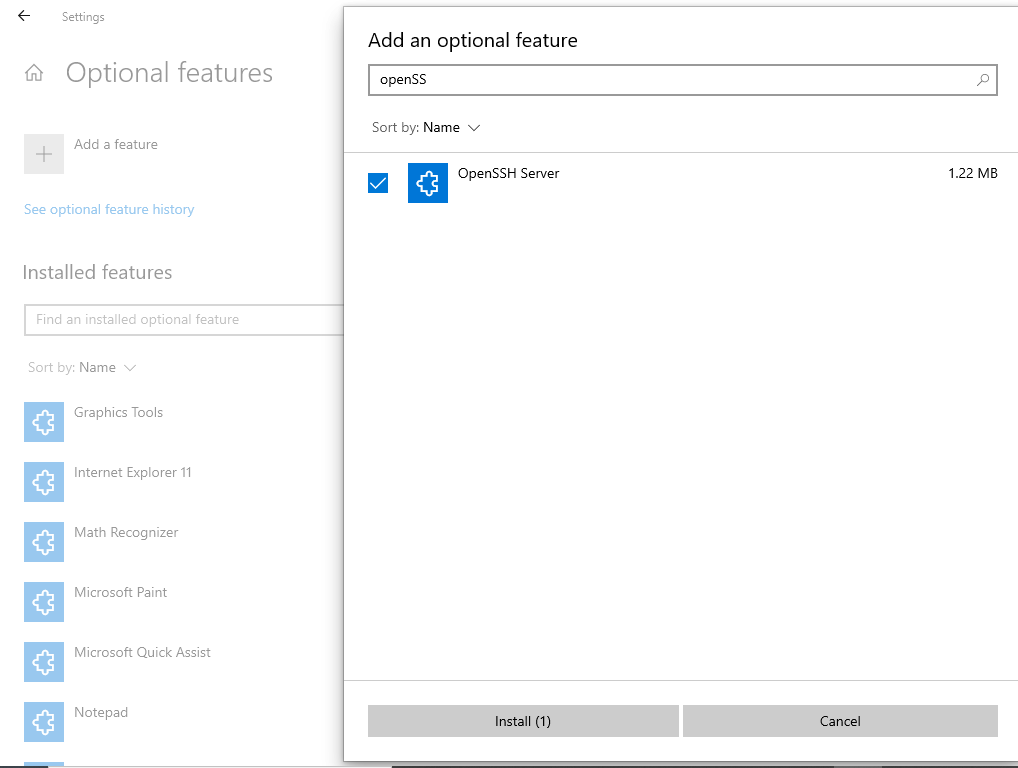This screenshot has width=1018, height=768.
Task: Select the Graphics Tools feature icon
Action: 44,422
